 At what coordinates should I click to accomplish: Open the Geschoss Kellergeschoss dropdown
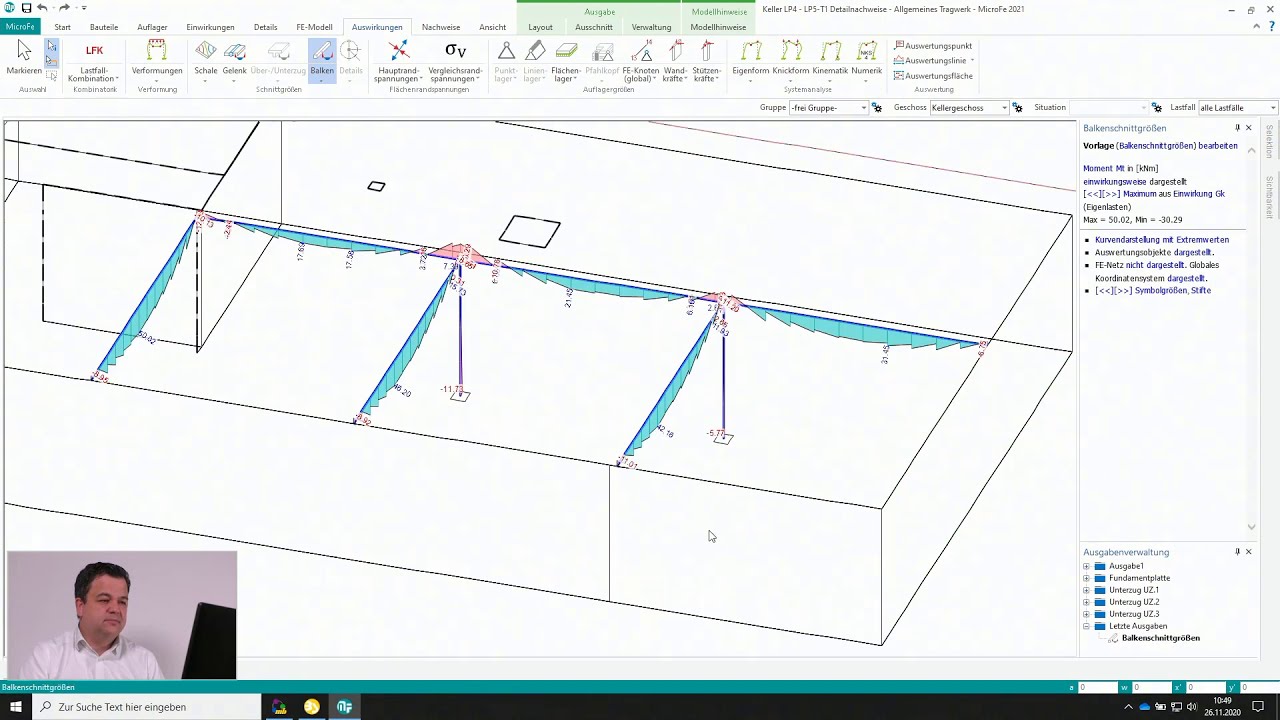pyautogui.click(x=969, y=108)
